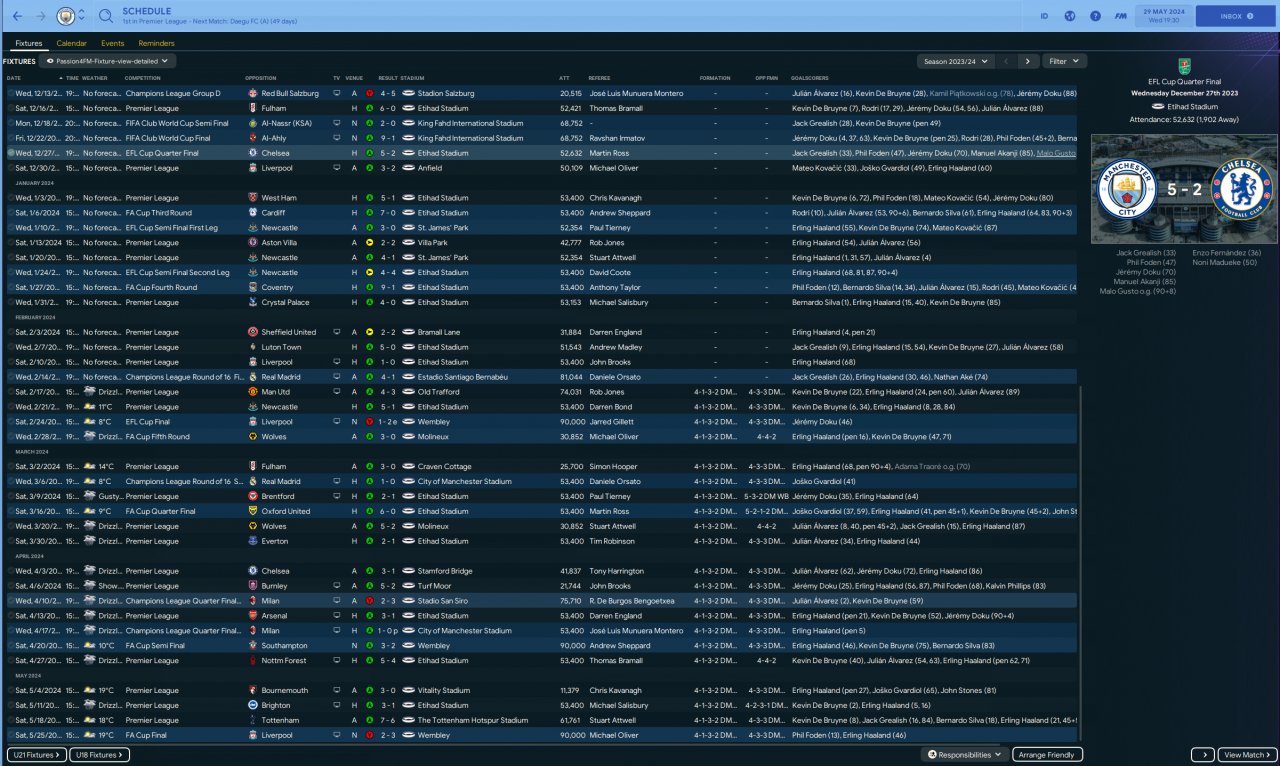The image size is (1280, 766).
Task: Open the Responsibilities dropdown
Action: click(x=965, y=755)
